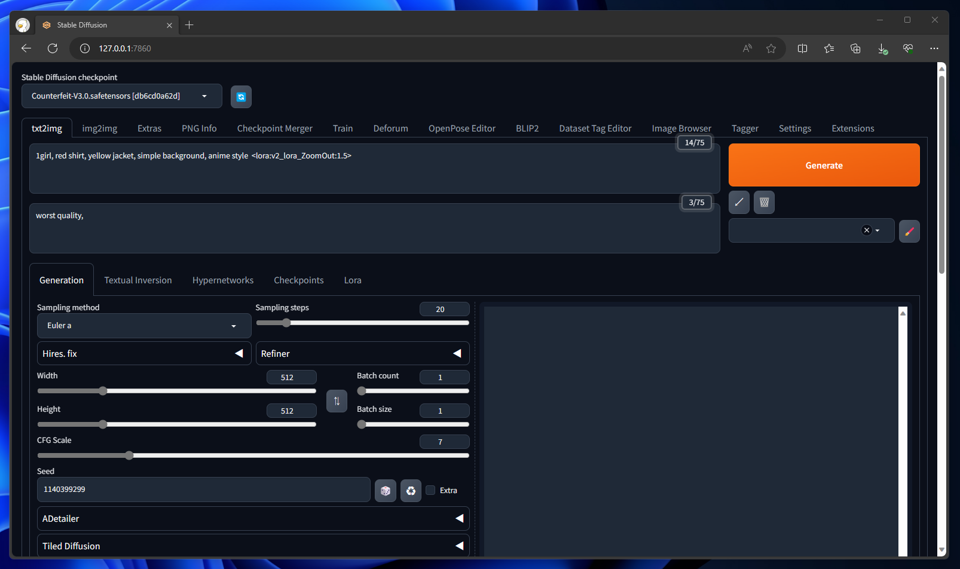Open the browser downloads
This screenshot has width=960, height=569.
coord(882,48)
